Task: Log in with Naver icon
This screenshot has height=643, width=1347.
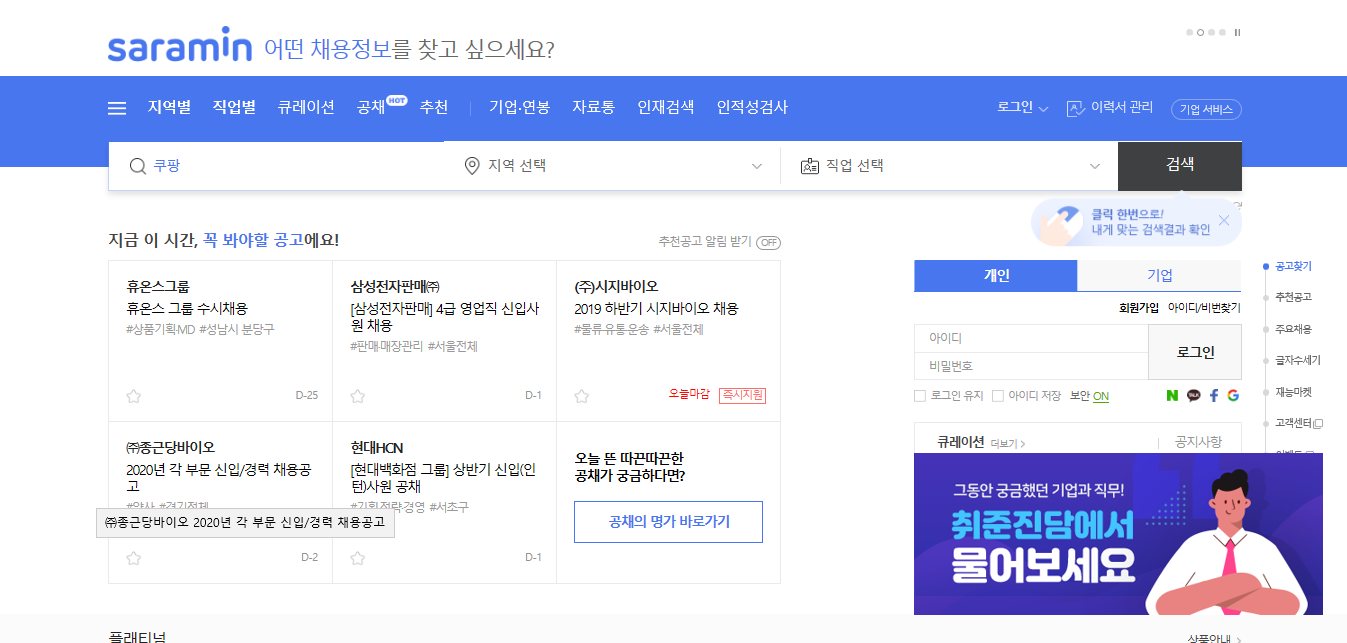Action: pyautogui.click(x=1172, y=396)
